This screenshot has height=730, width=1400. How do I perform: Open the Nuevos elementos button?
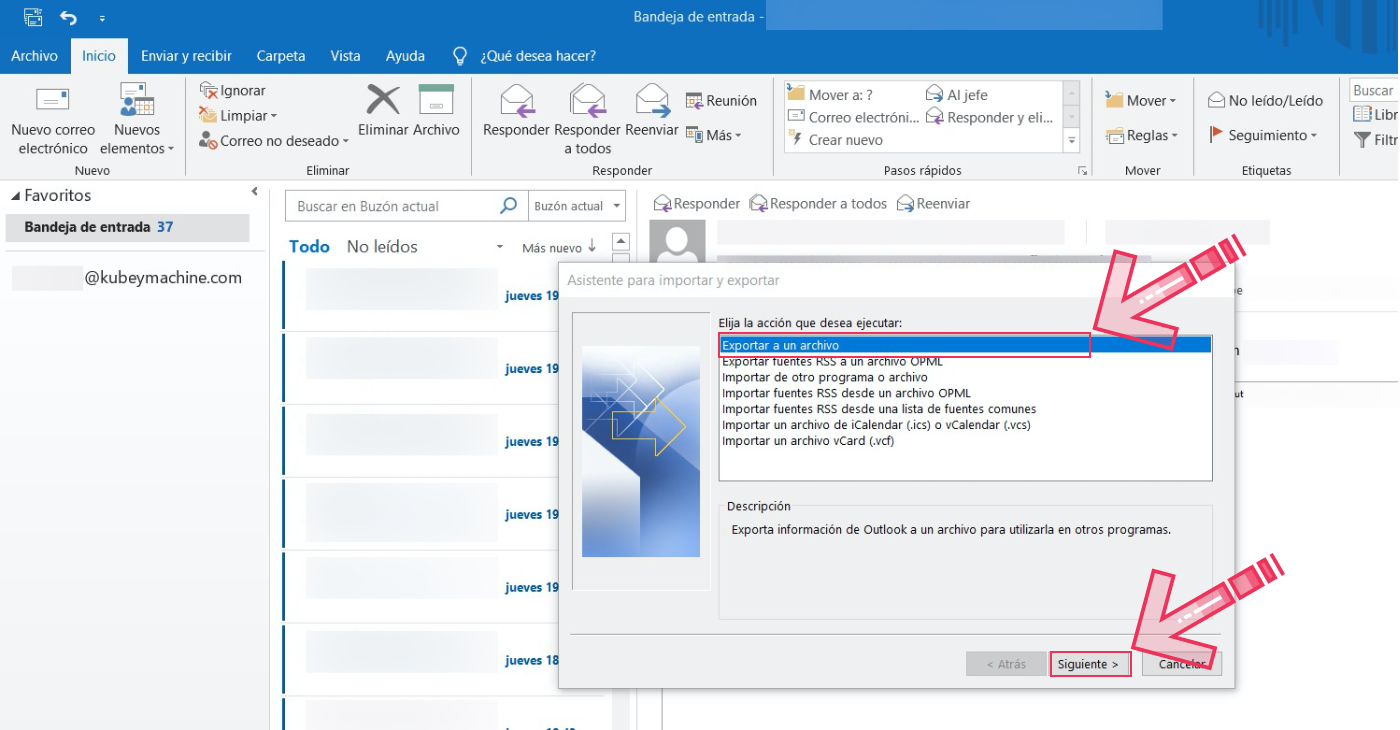(x=137, y=120)
